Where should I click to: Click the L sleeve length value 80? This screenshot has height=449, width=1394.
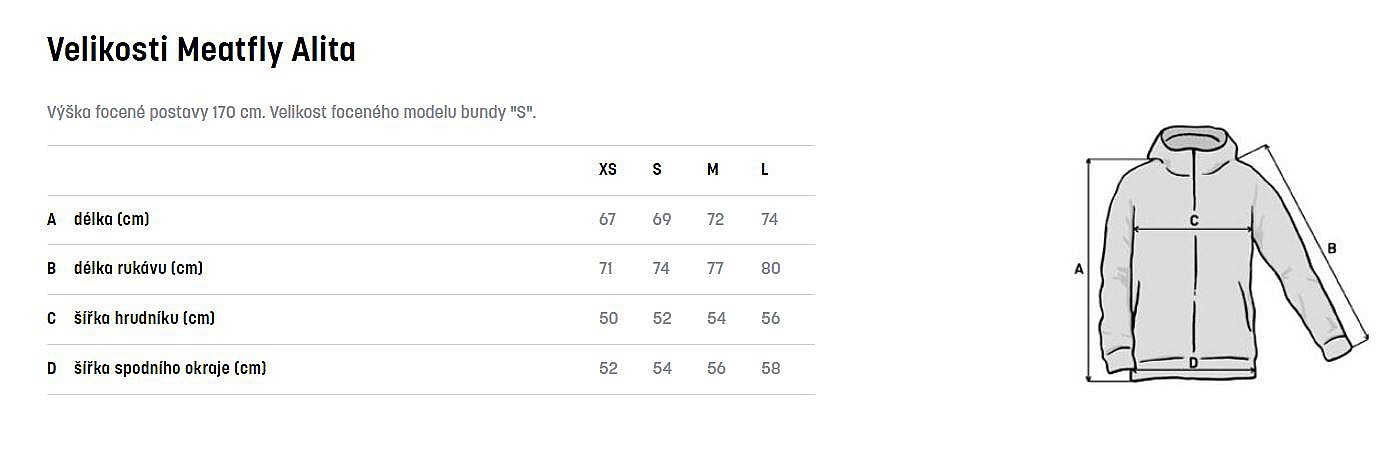(770, 268)
